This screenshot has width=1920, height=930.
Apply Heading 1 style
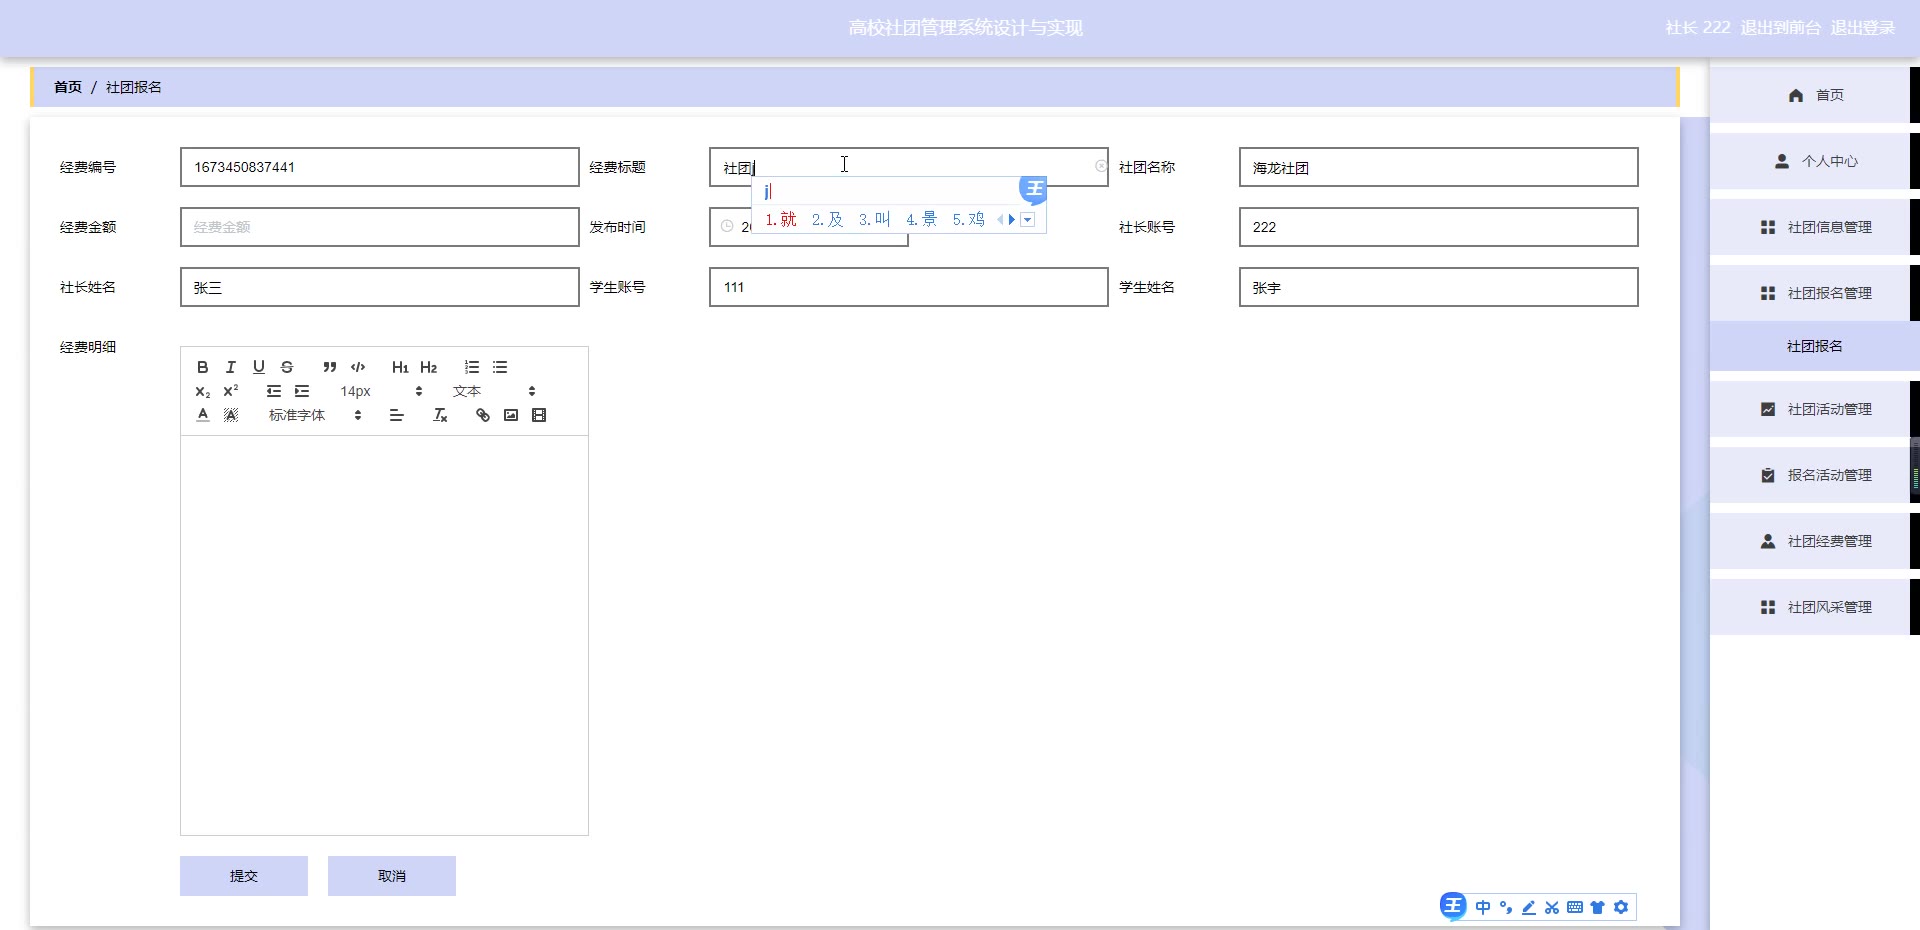(x=400, y=367)
